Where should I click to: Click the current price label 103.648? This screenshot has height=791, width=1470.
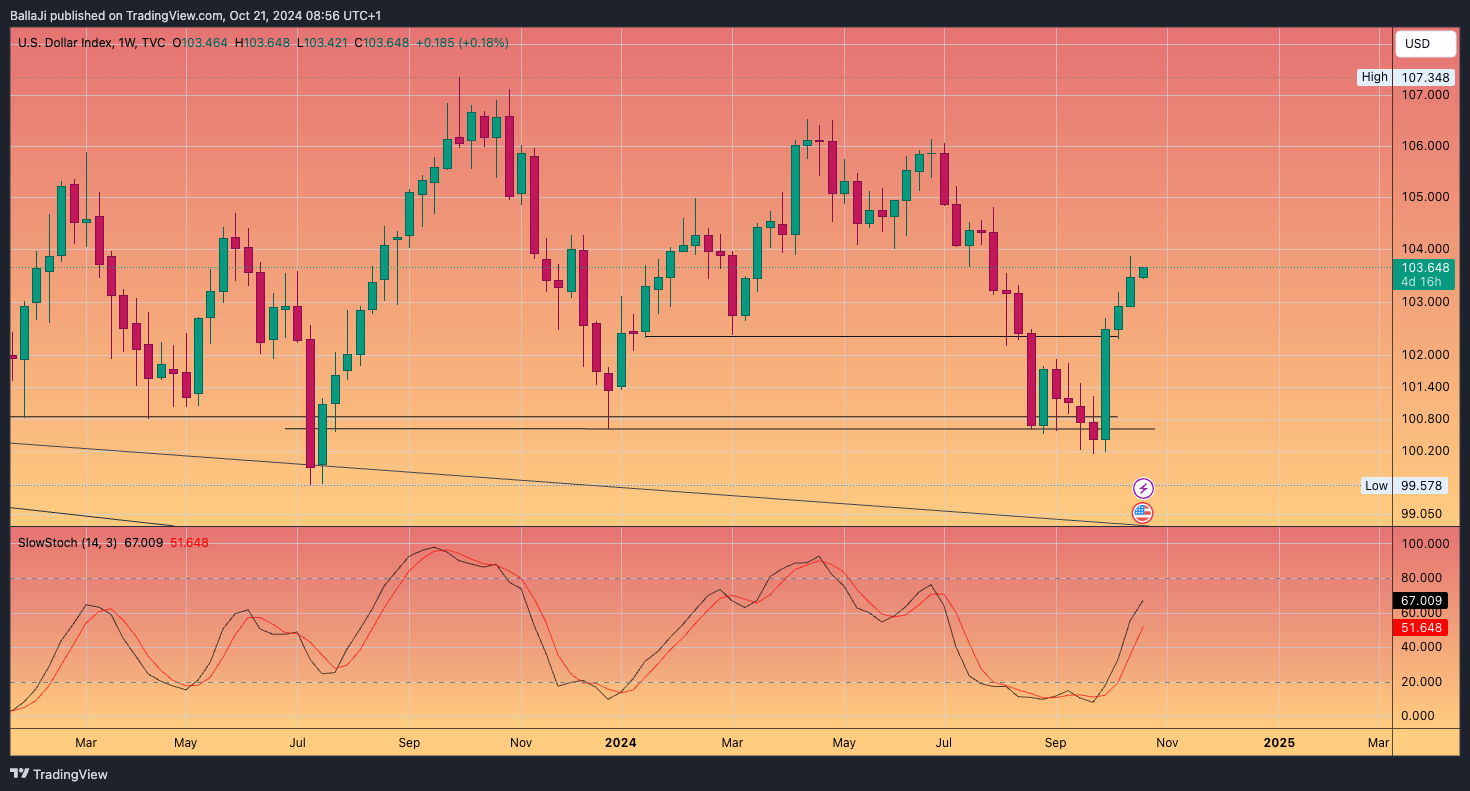click(1425, 267)
